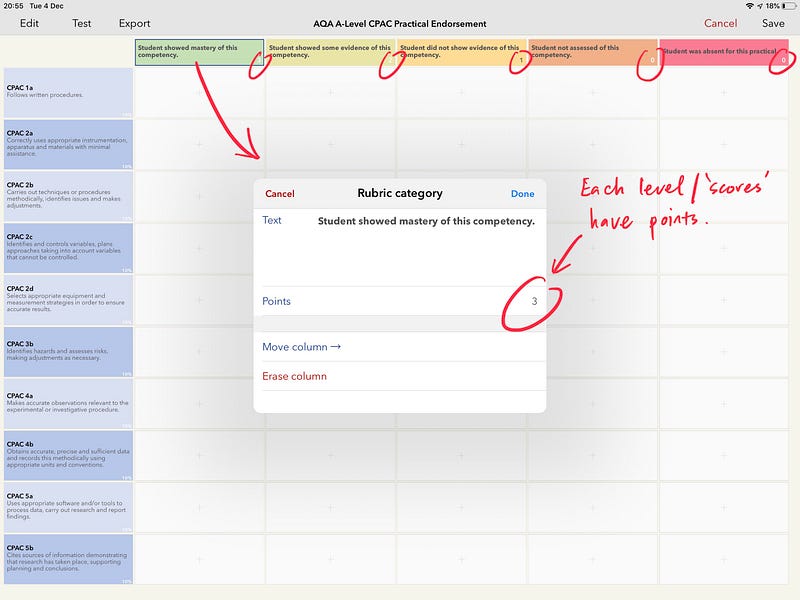Add text to CPAC 1a no-evidence cell
800x600 pixels.
(462, 92)
